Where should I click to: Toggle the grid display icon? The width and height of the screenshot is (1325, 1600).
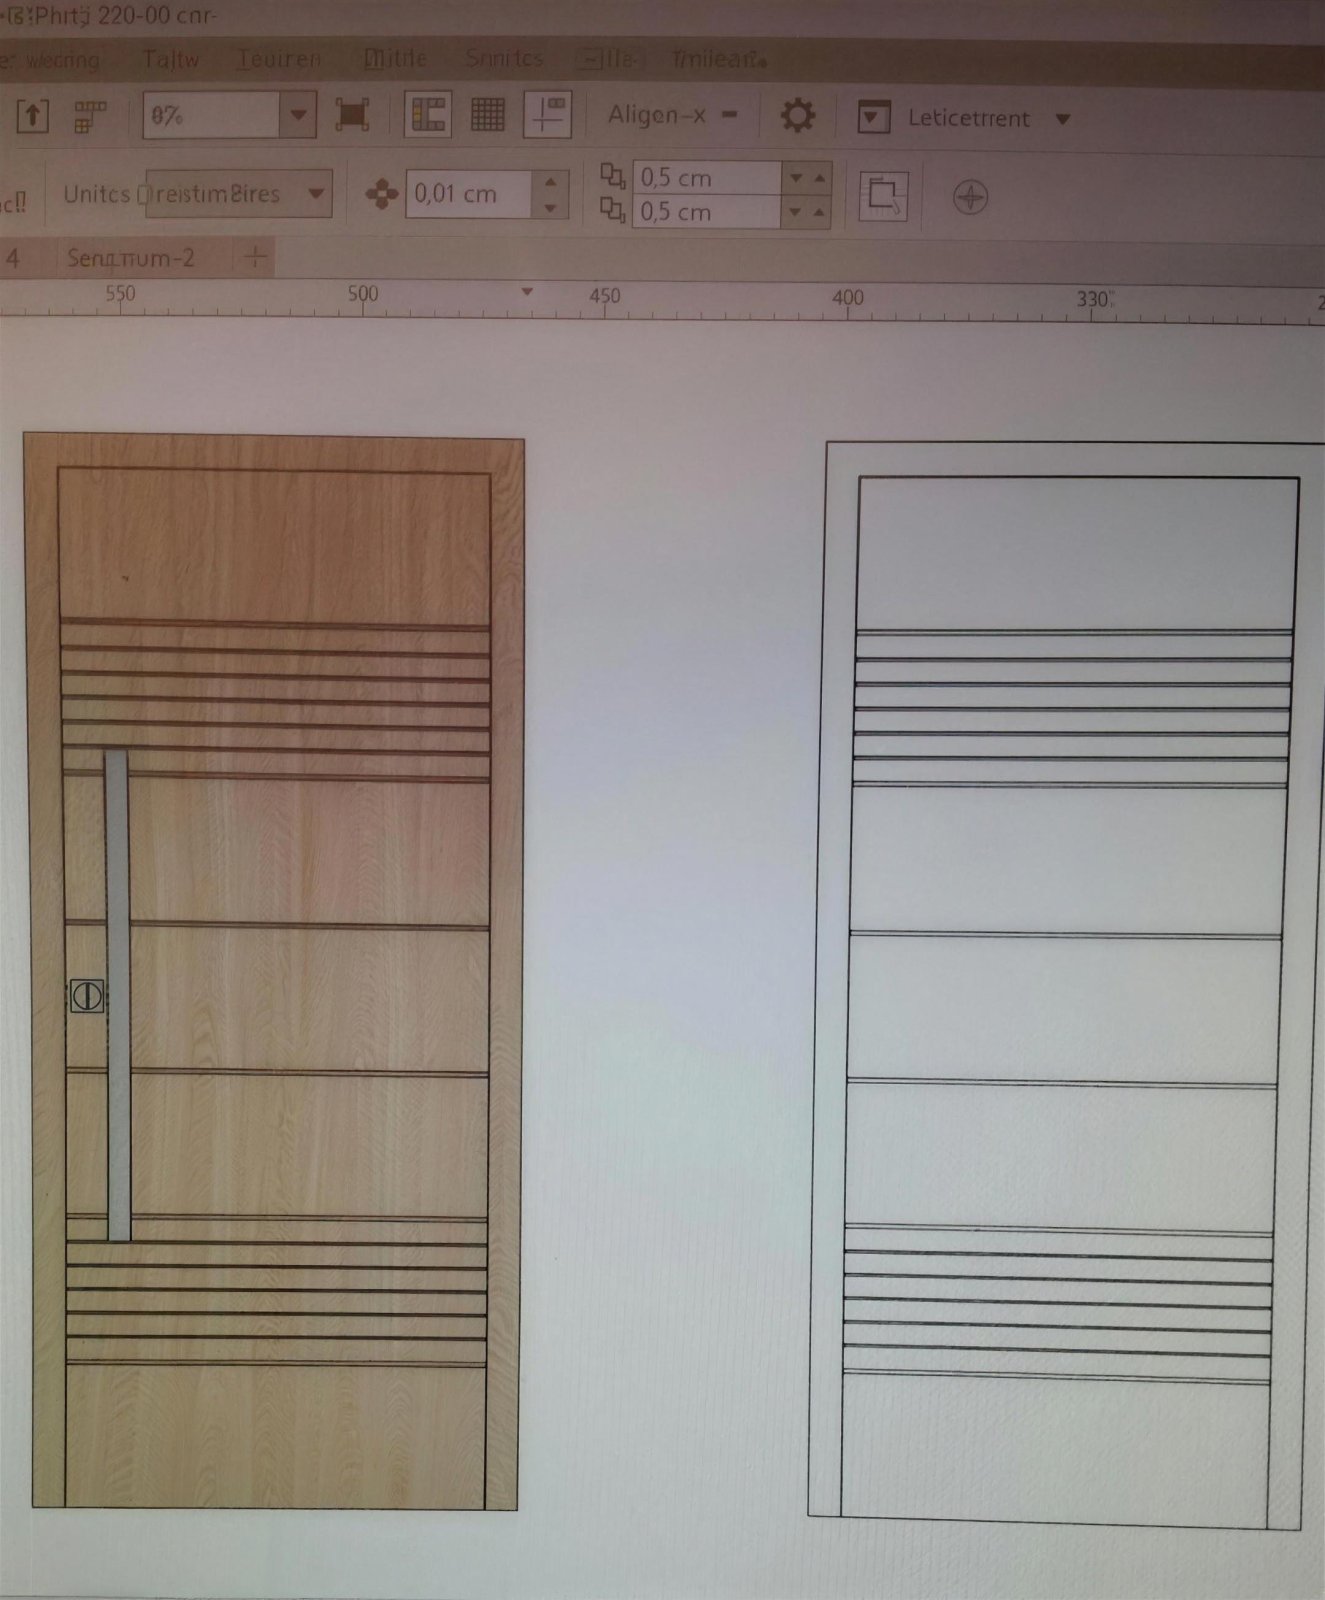coord(488,115)
